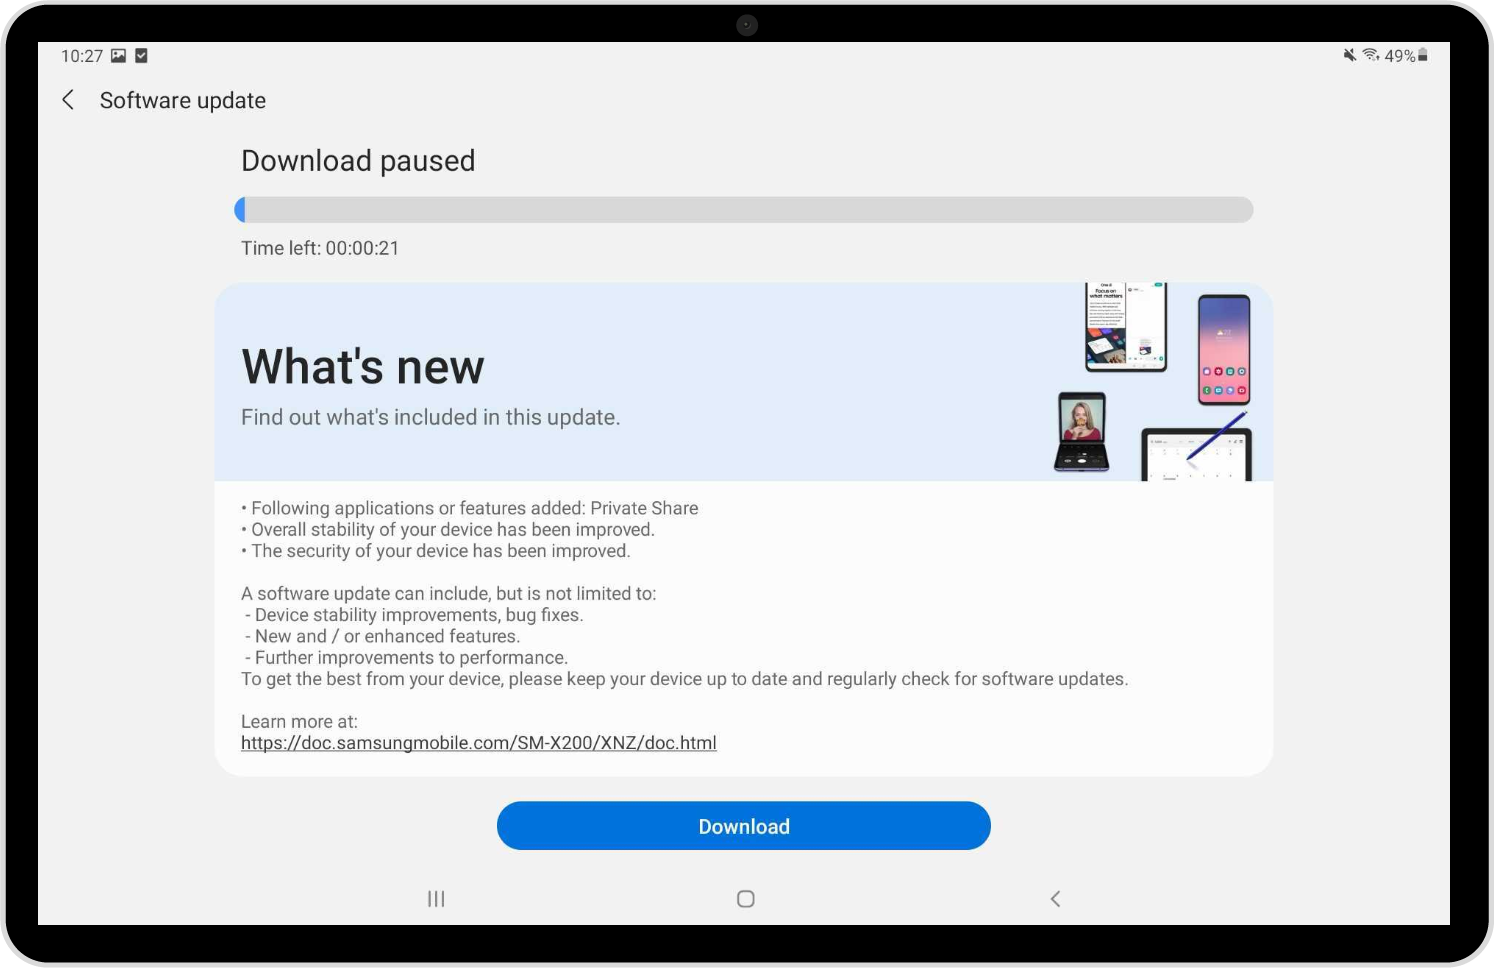Screen dimensions: 1494x973
Task: Tap the clock showing 10:27
Action: [80, 56]
